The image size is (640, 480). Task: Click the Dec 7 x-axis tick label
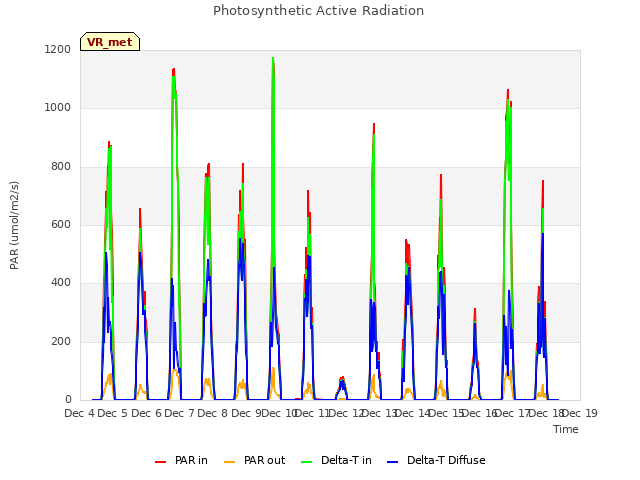point(179,413)
